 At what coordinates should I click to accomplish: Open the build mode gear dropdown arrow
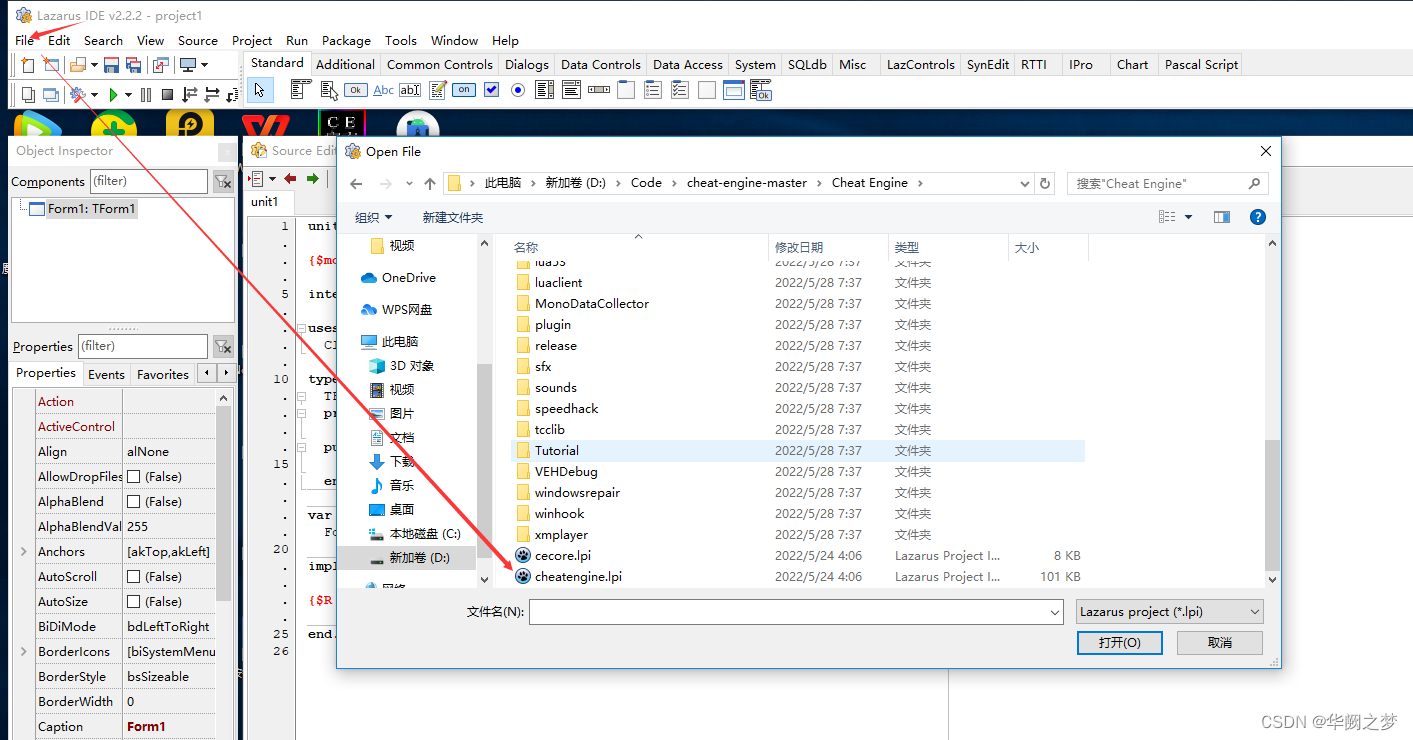pyautogui.click(x=94, y=95)
